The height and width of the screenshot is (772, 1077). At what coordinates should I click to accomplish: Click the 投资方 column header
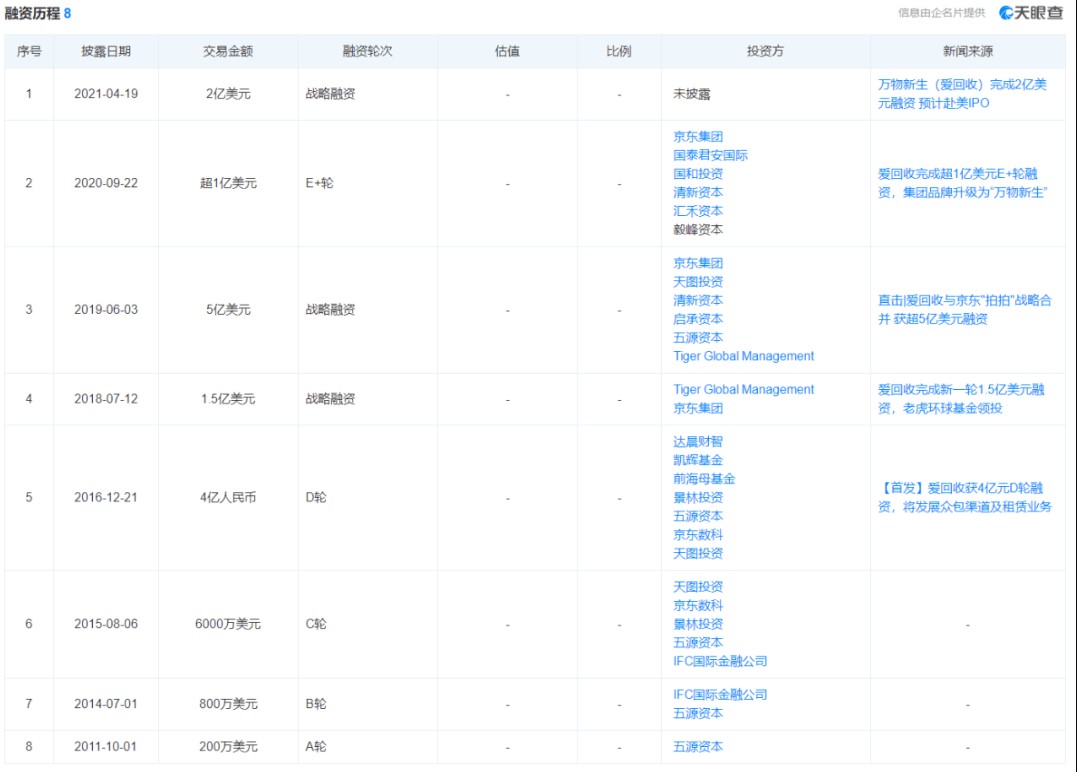pos(765,51)
